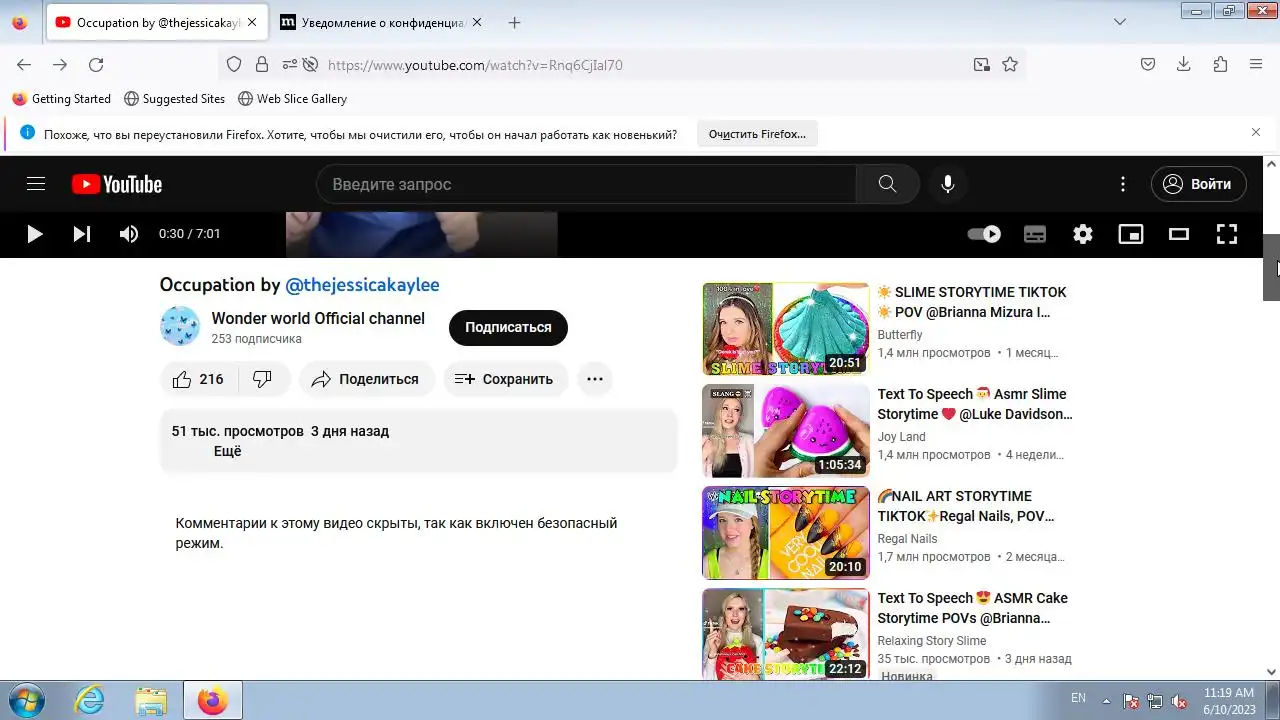Show site security padlock info
This screenshot has width=1280, height=720.
pos(262,64)
